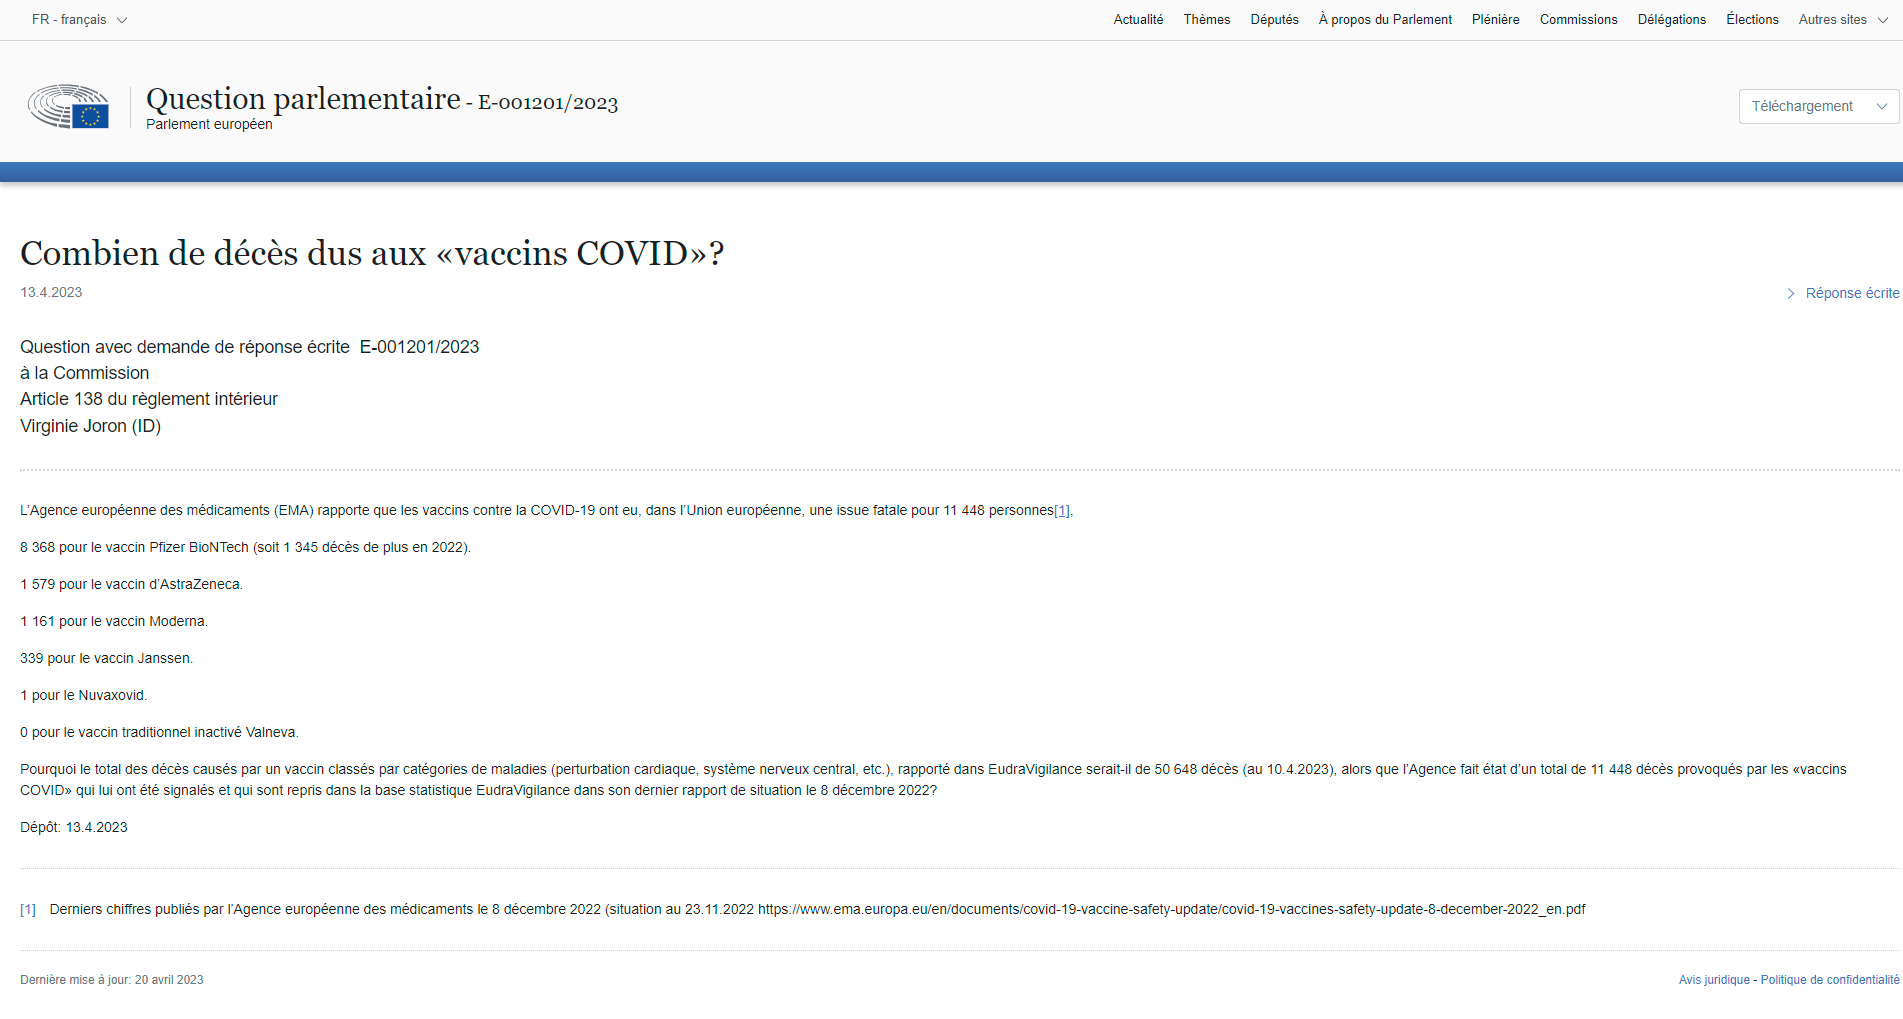This screenshot has height=1019, width=1903.
Task: Open the FR - français language selector
Action: tap(79, 20)
